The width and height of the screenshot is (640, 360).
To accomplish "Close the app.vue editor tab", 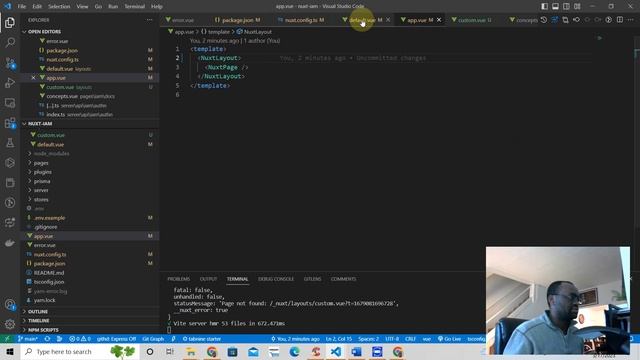I will coord(439,20).
